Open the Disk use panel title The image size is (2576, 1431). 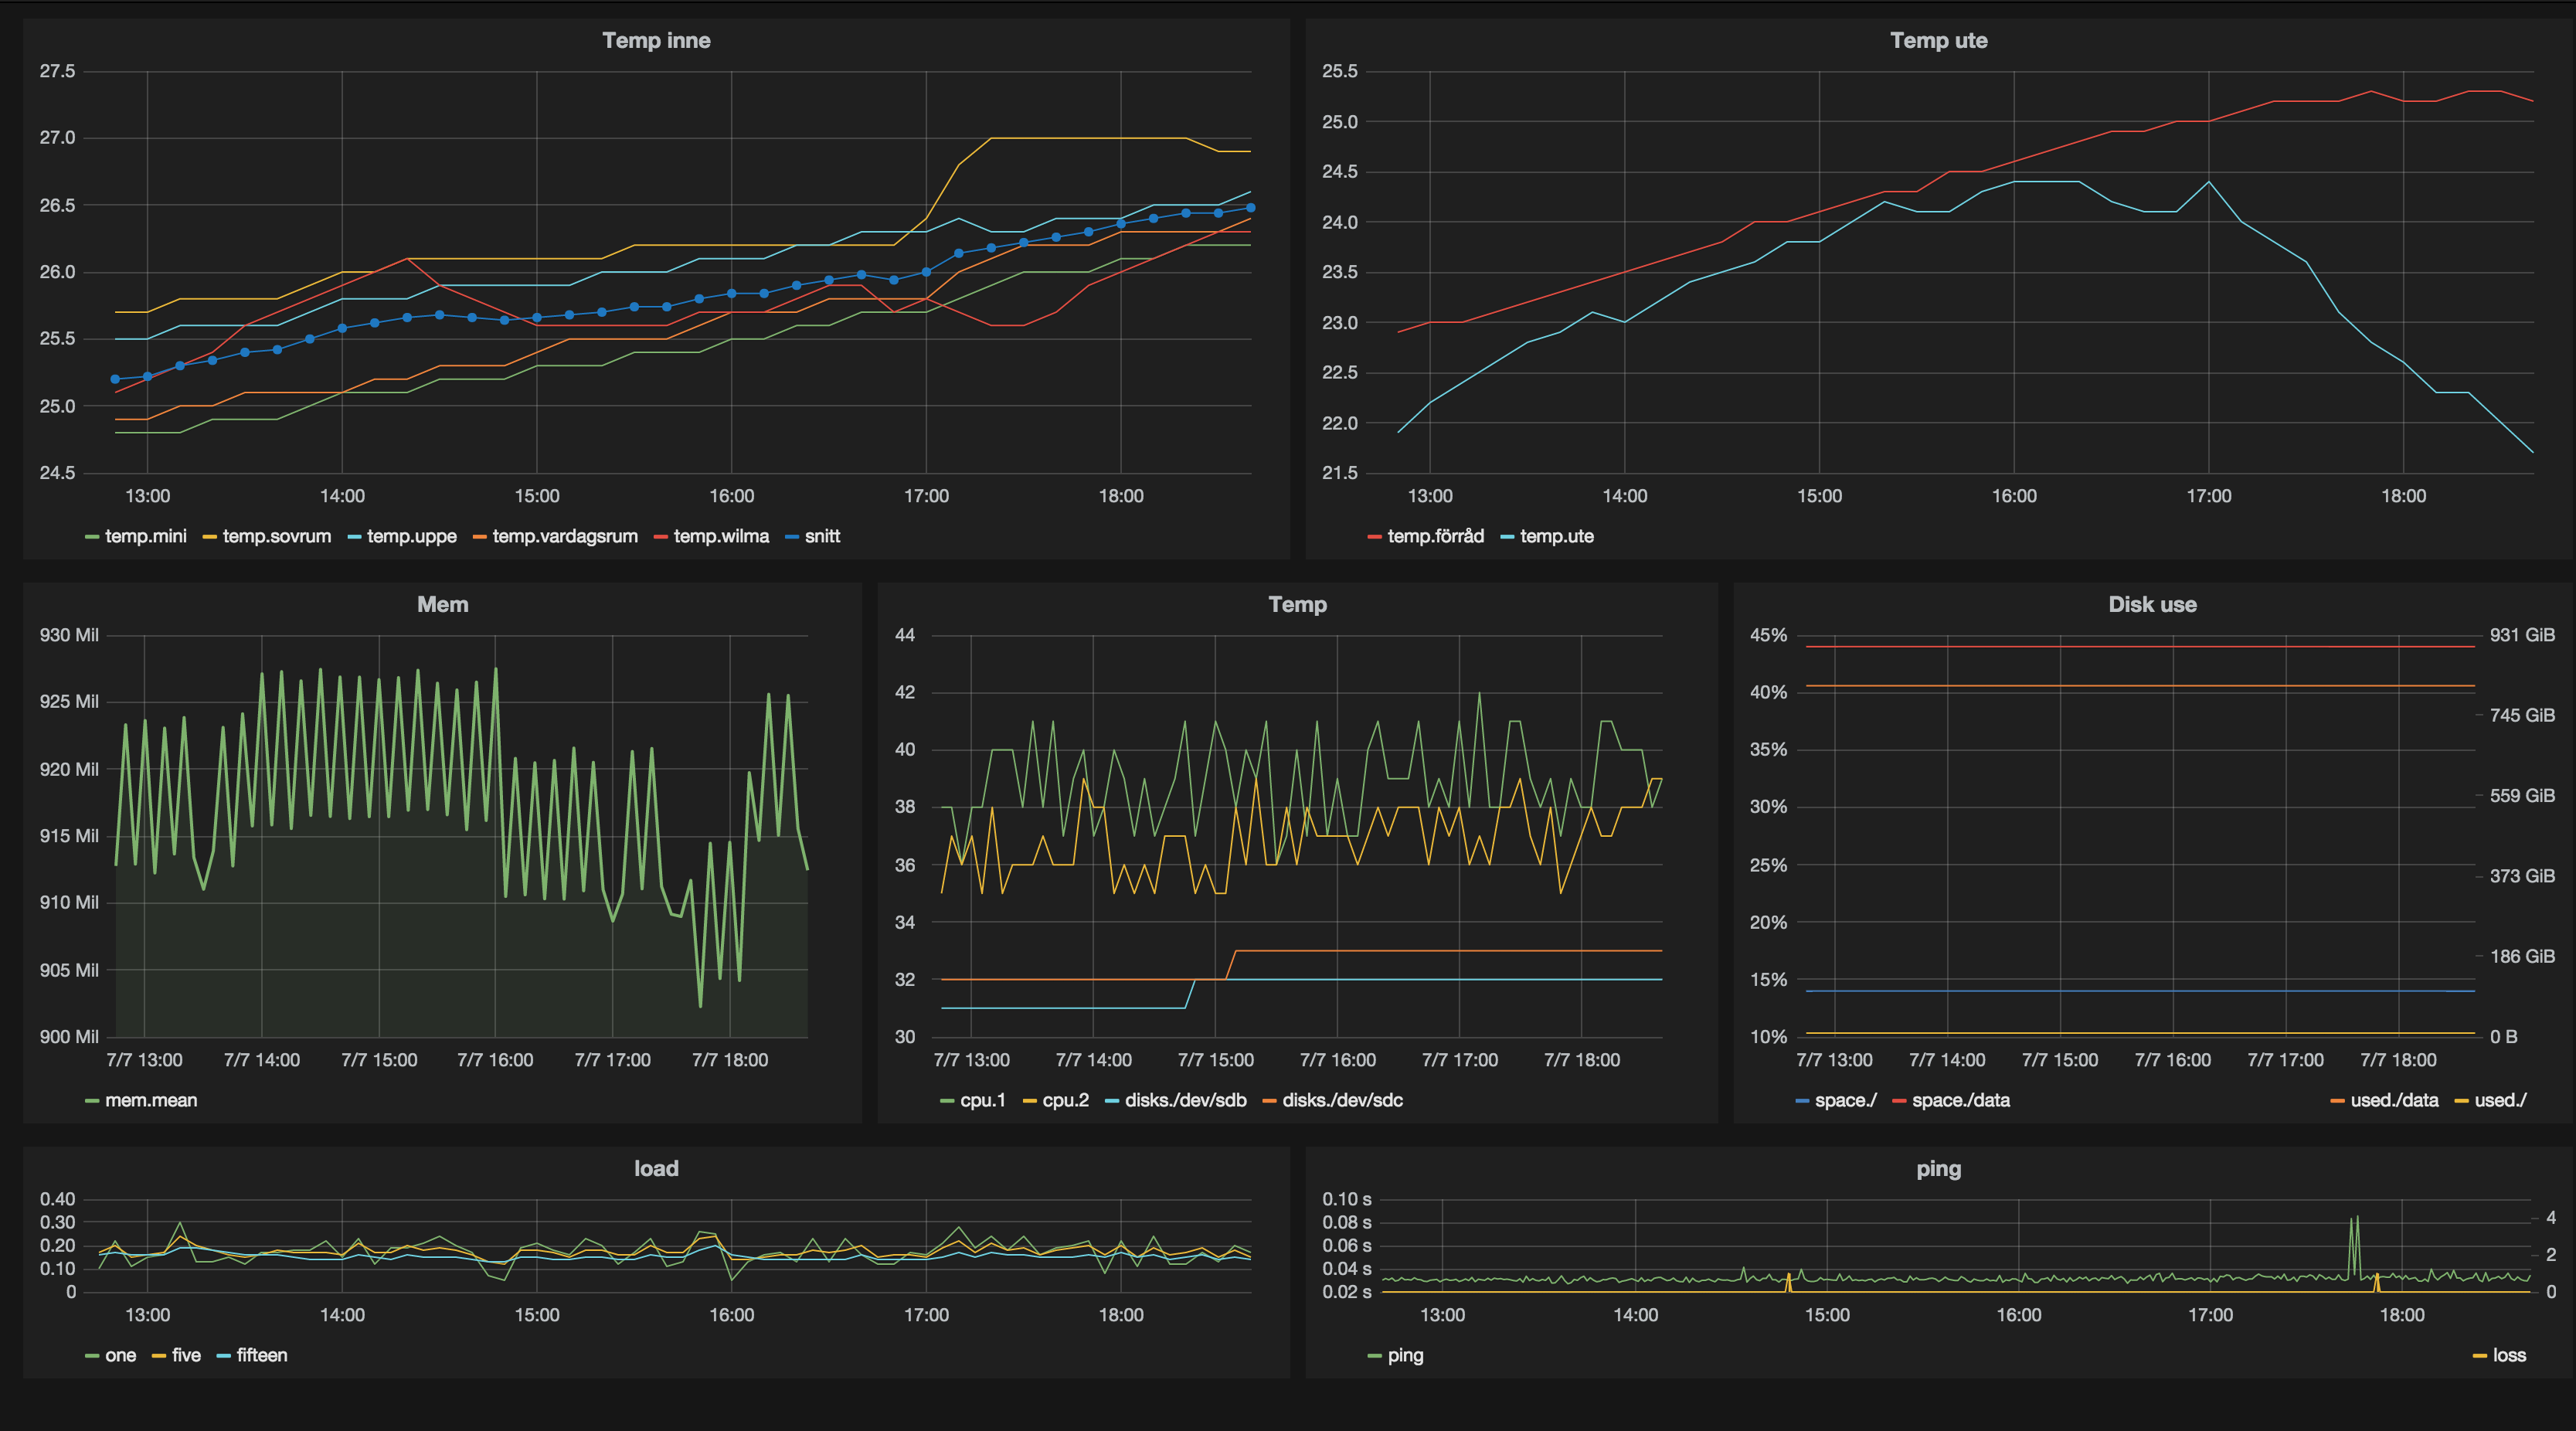(2152, 605)
